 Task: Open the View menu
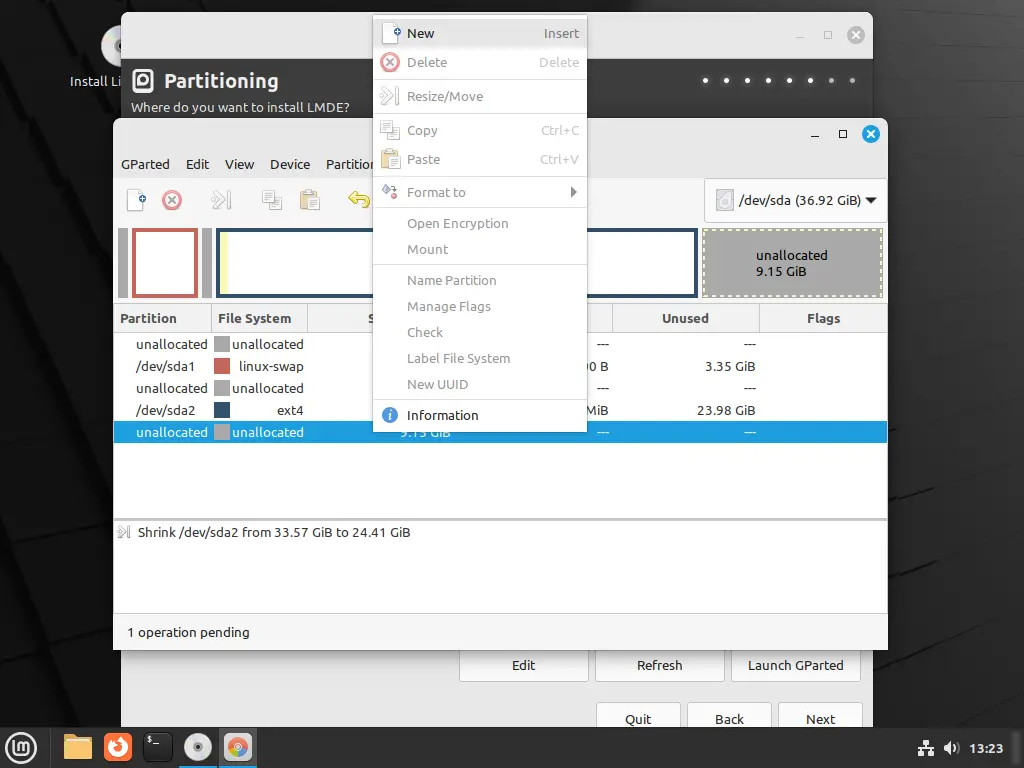(x=239, y=165)
